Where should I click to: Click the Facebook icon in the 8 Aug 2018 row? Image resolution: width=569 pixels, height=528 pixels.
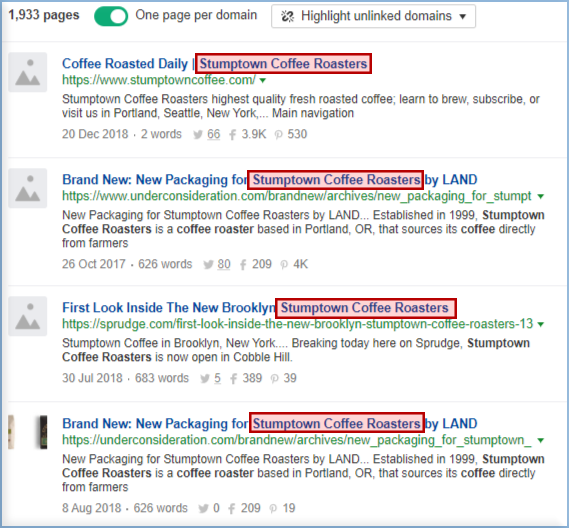[232, 508]
